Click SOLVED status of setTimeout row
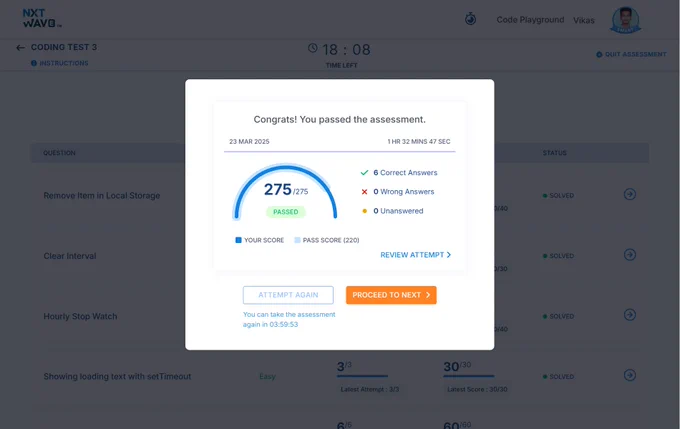680x429 pixels. tap(558, 377)
